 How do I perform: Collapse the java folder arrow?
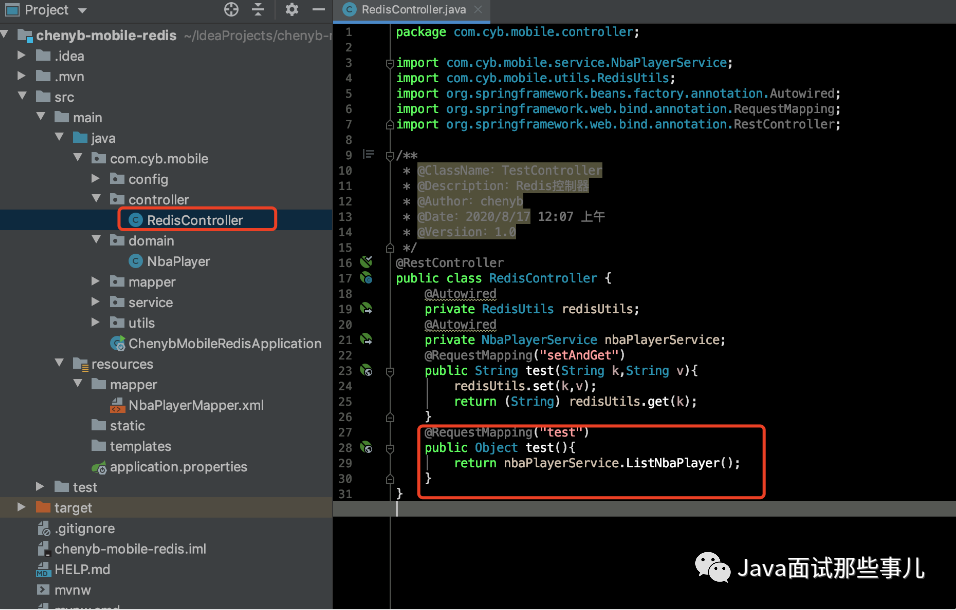[x=60, y=137]
